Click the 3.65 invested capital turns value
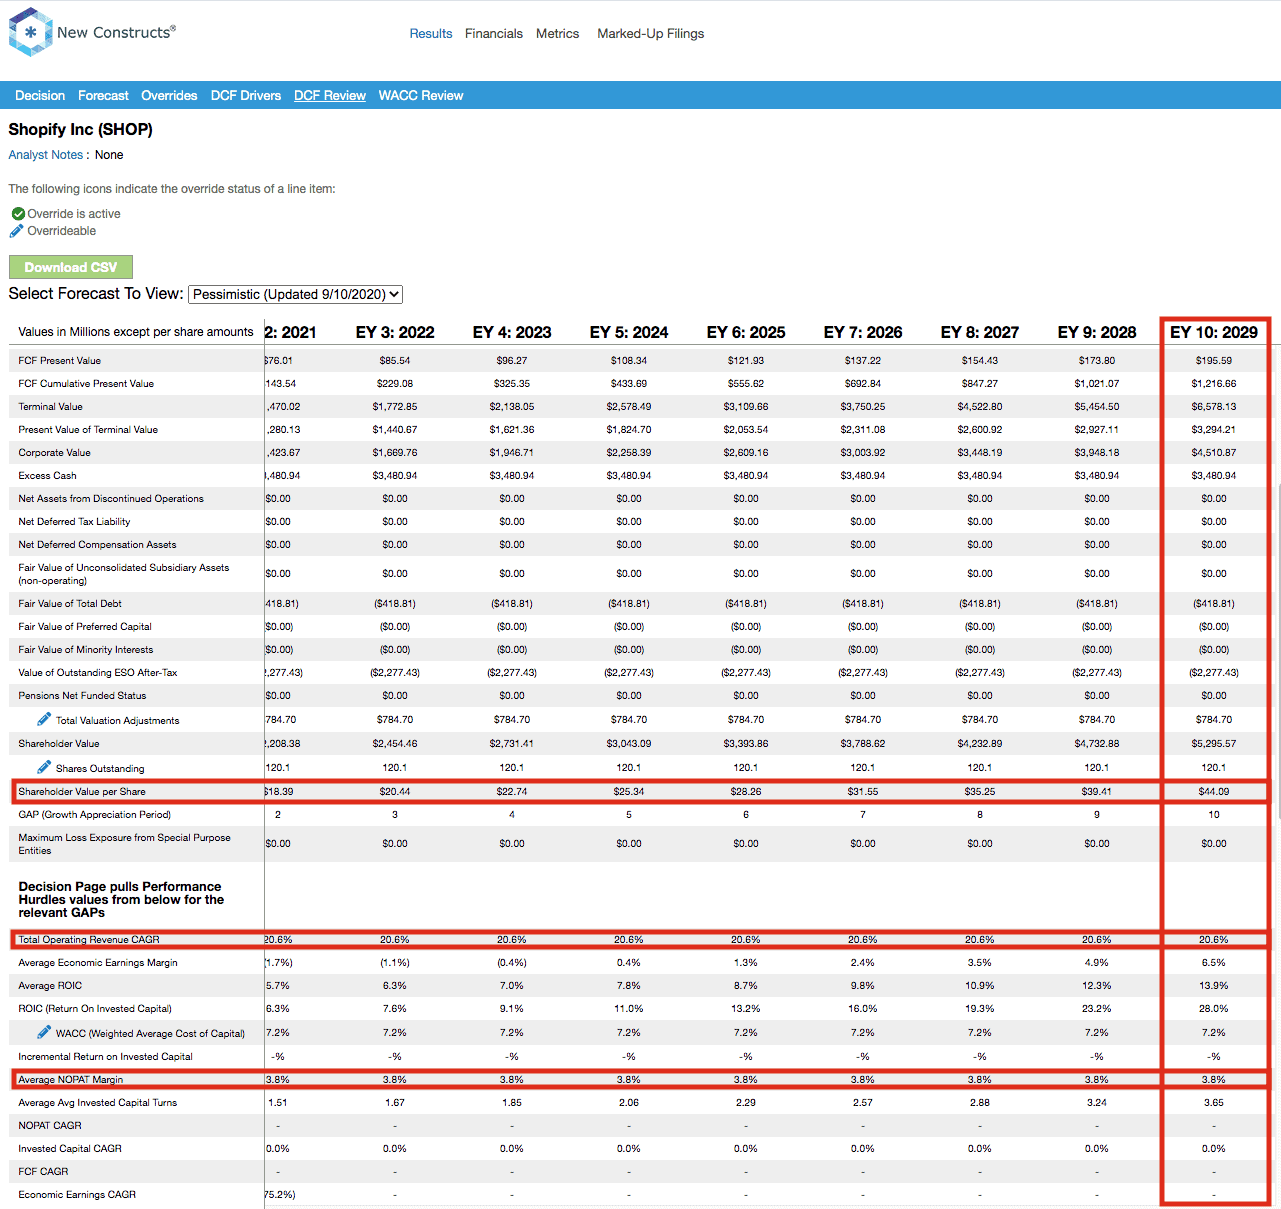This screenshot has width=1281, height=1209. [1214, 1103]
